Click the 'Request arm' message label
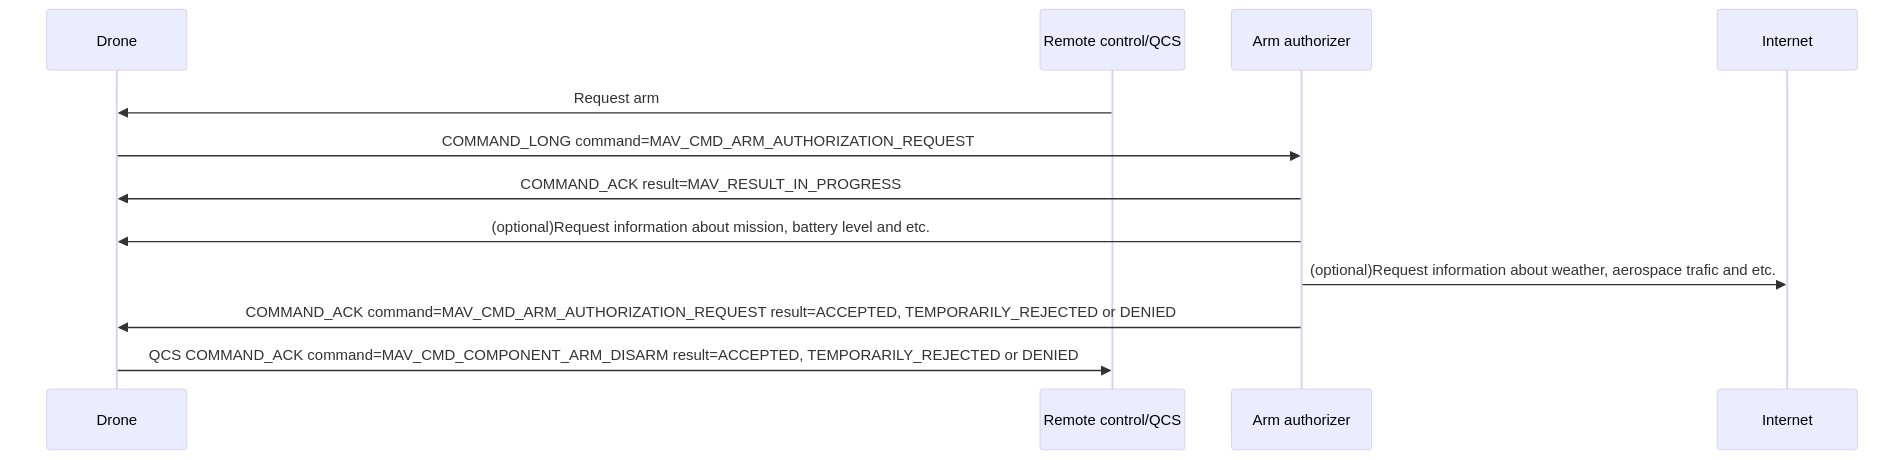The width and height of the screenshot is (1904, 460). tap(616, 98)
